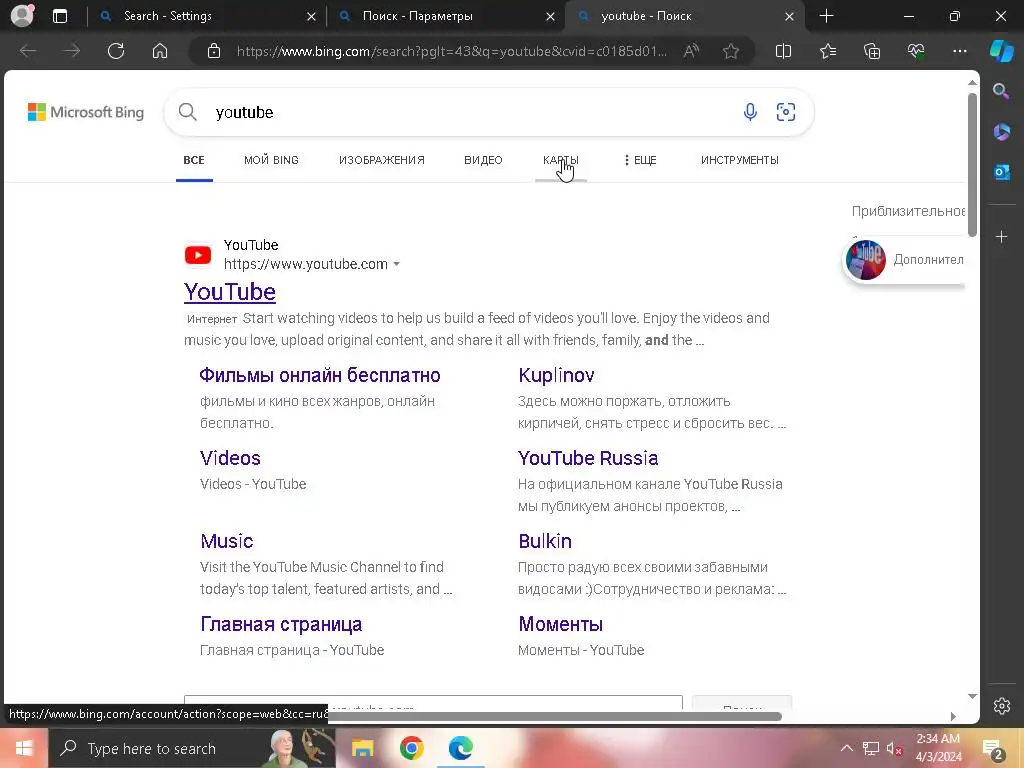Image resolution: width=1024 pixels, height=768 pixels.
Task: Open the Edge profile avatar
Action: (22, 16)
